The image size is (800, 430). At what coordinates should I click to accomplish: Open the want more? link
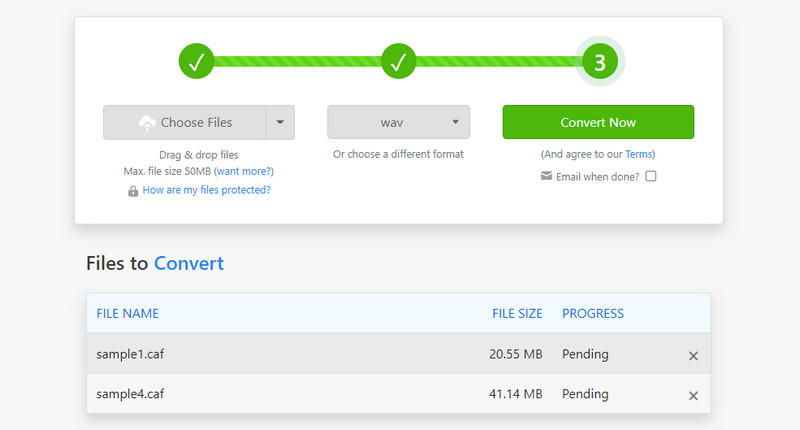coord(241,172)
